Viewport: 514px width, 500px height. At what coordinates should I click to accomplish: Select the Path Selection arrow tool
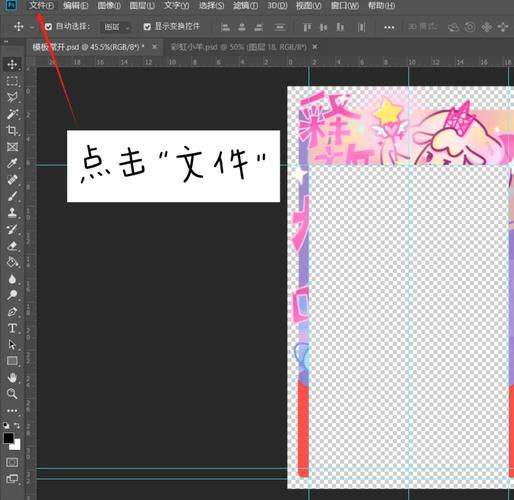(x=12, y=344)
